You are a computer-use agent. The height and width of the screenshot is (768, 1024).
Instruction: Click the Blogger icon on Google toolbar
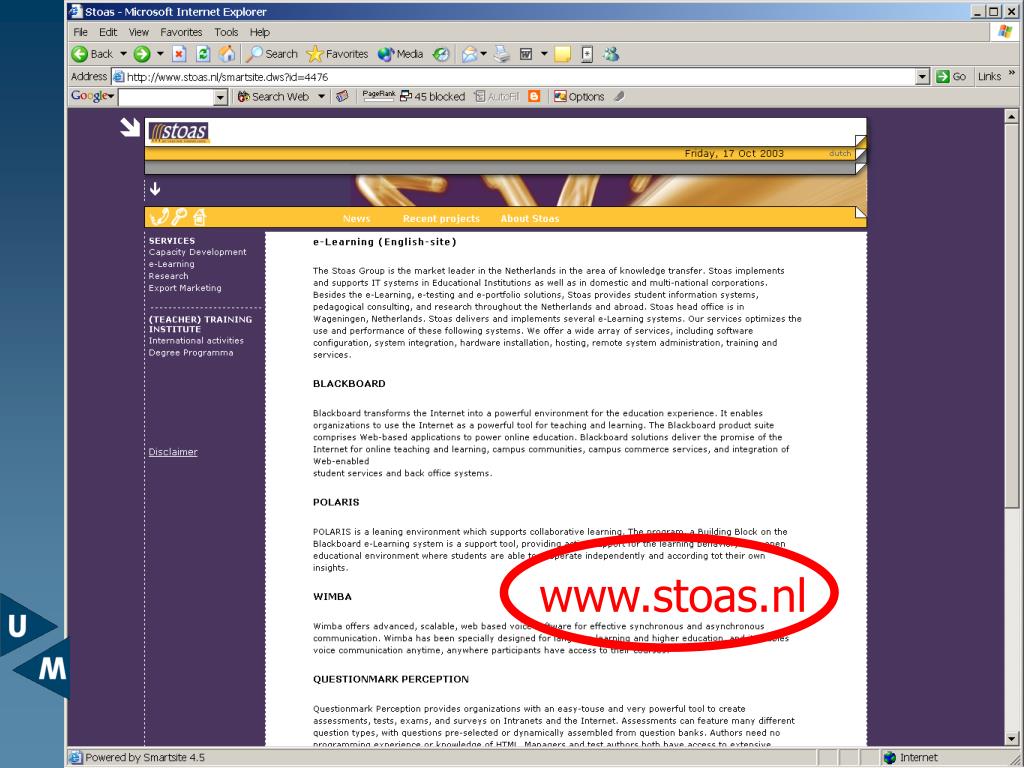(x=534, y=97)
